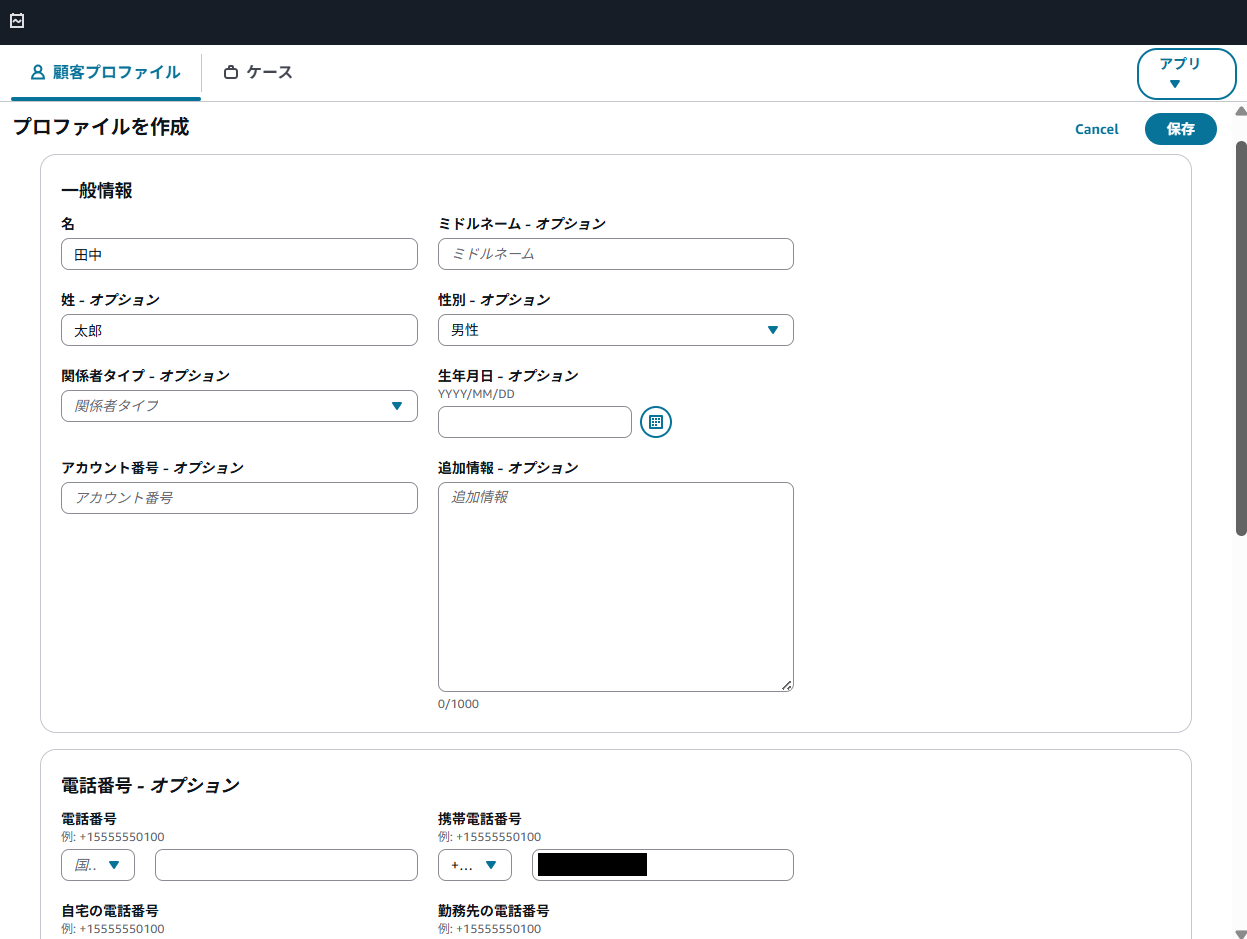The height and width of the screenshot is (939, 1247).
Task: Select the アカウント番号 input field
Action: pyautogui.click(x=239, y=498)
